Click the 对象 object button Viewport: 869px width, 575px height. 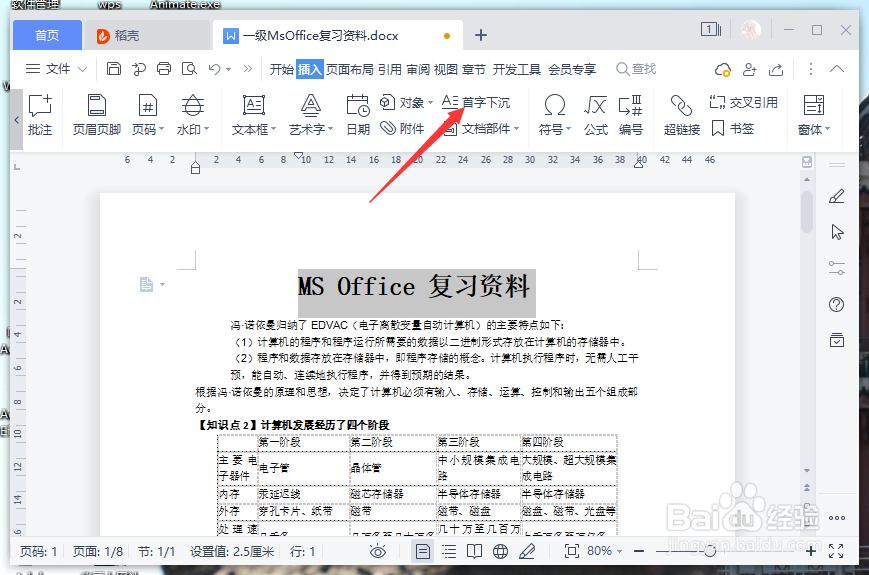pos(406,102)
